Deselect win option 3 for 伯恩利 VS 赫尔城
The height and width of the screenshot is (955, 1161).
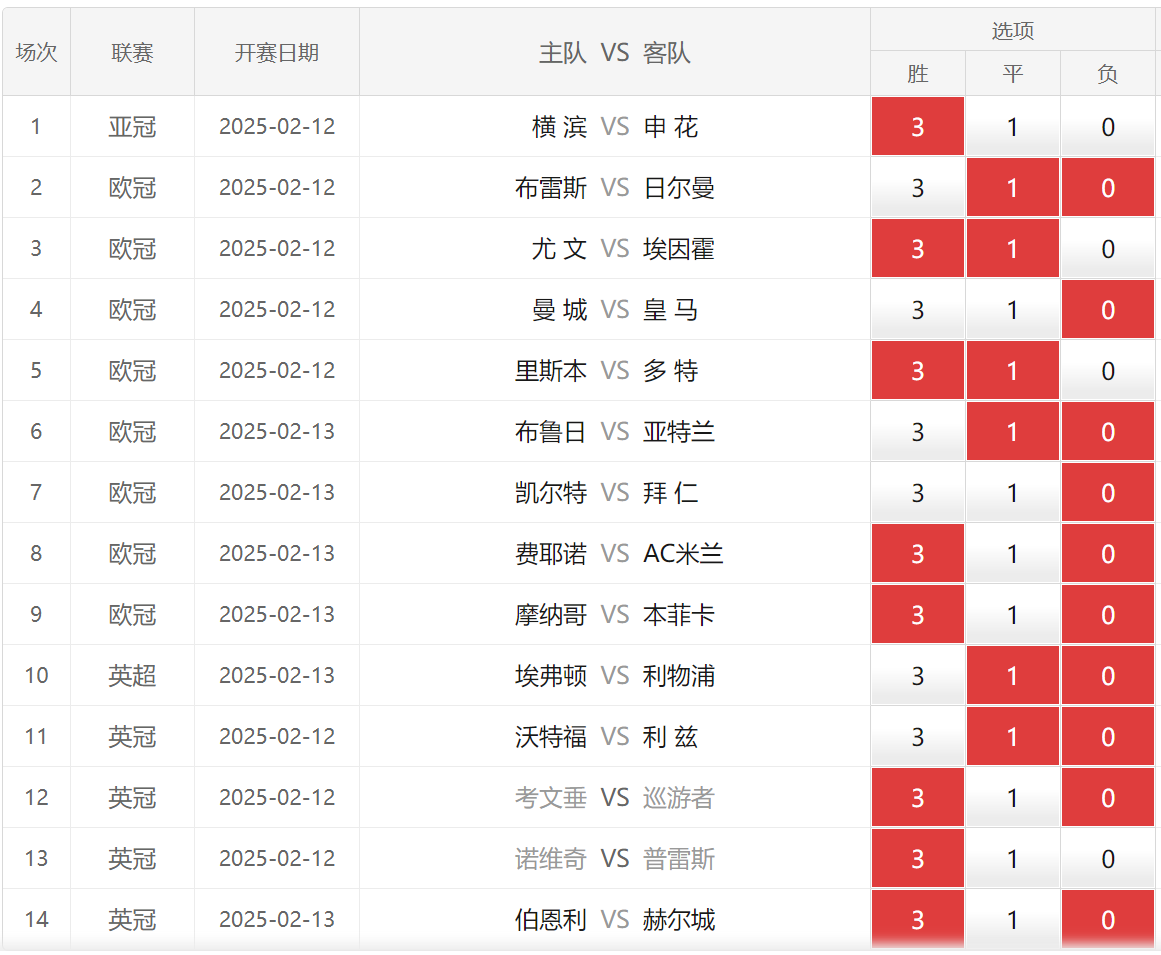pos(917,919)
